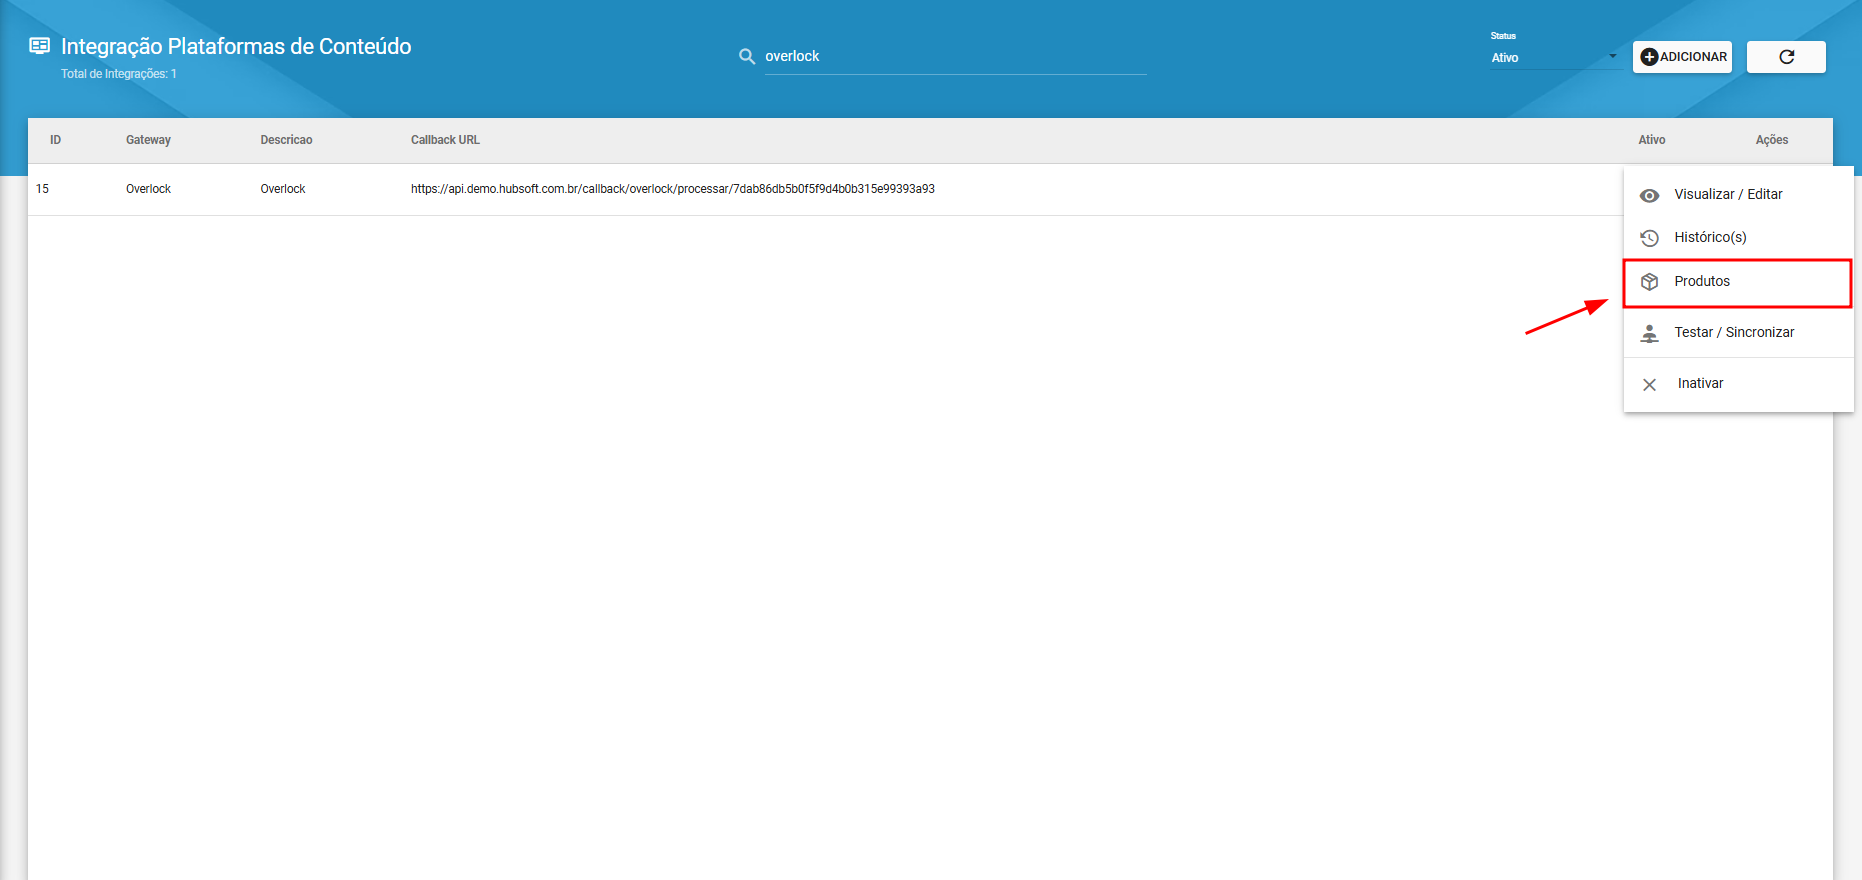Click the search magnifier icon
This screenshot has height=880, width=1862.
pyautogui.click(x=747, y=57)
